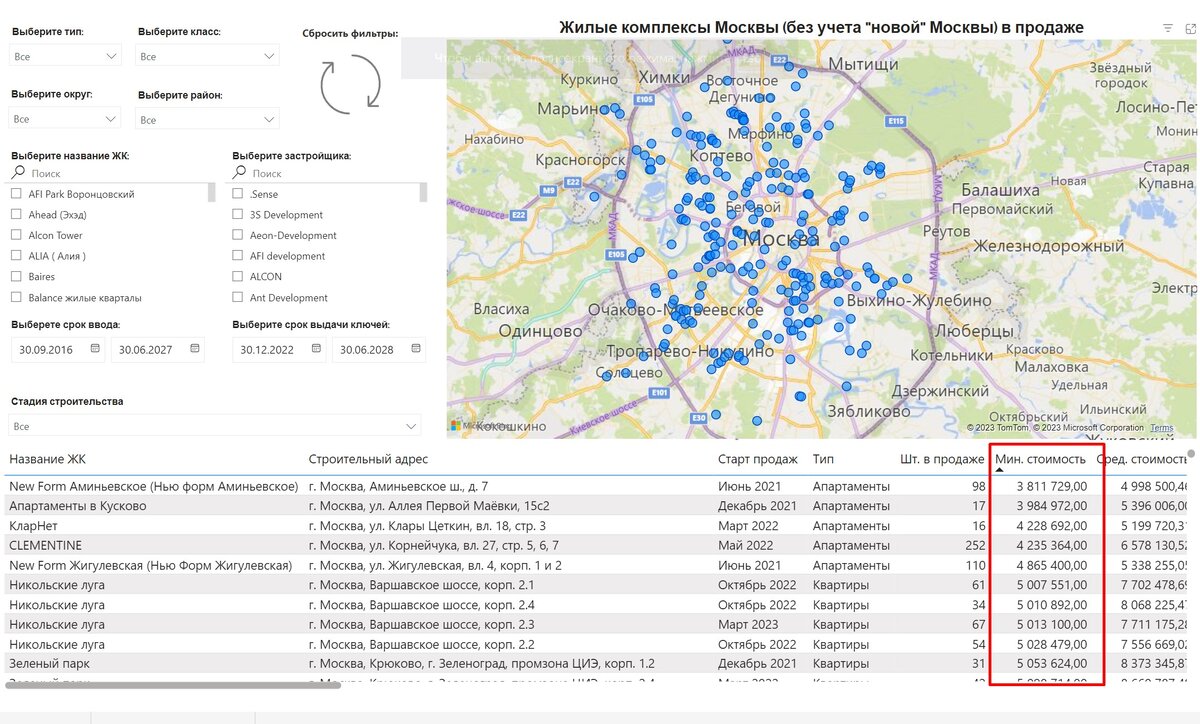Screen dimensions: 1200x724
Task: Click the search magnifier in the застройщик slicer
Action: (x=241, y=173)
